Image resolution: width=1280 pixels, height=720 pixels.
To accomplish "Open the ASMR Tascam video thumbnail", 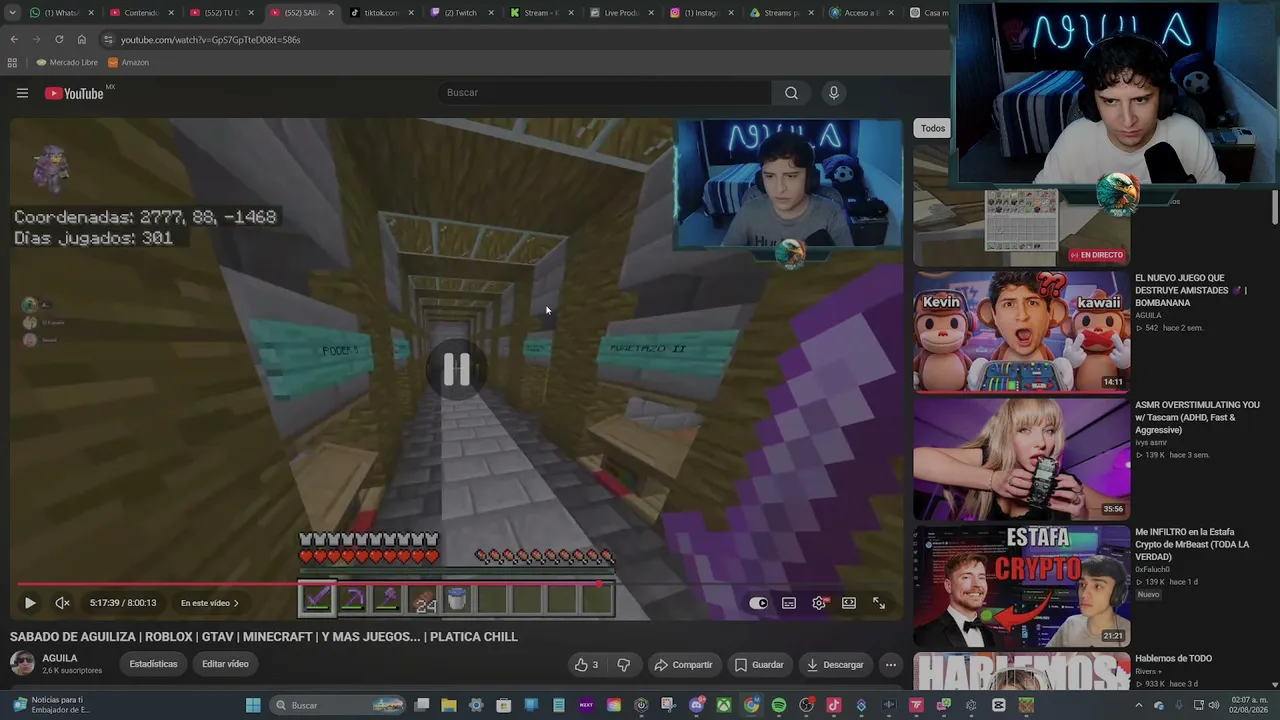I will click(1022, 458).
